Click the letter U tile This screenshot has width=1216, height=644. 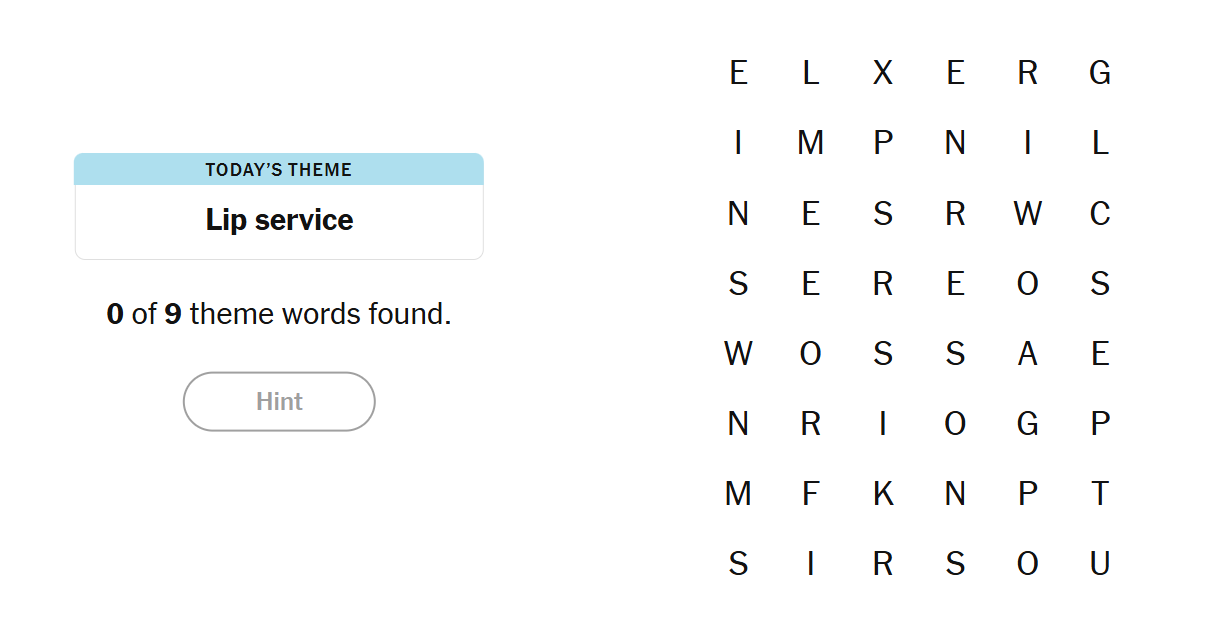1100,564
